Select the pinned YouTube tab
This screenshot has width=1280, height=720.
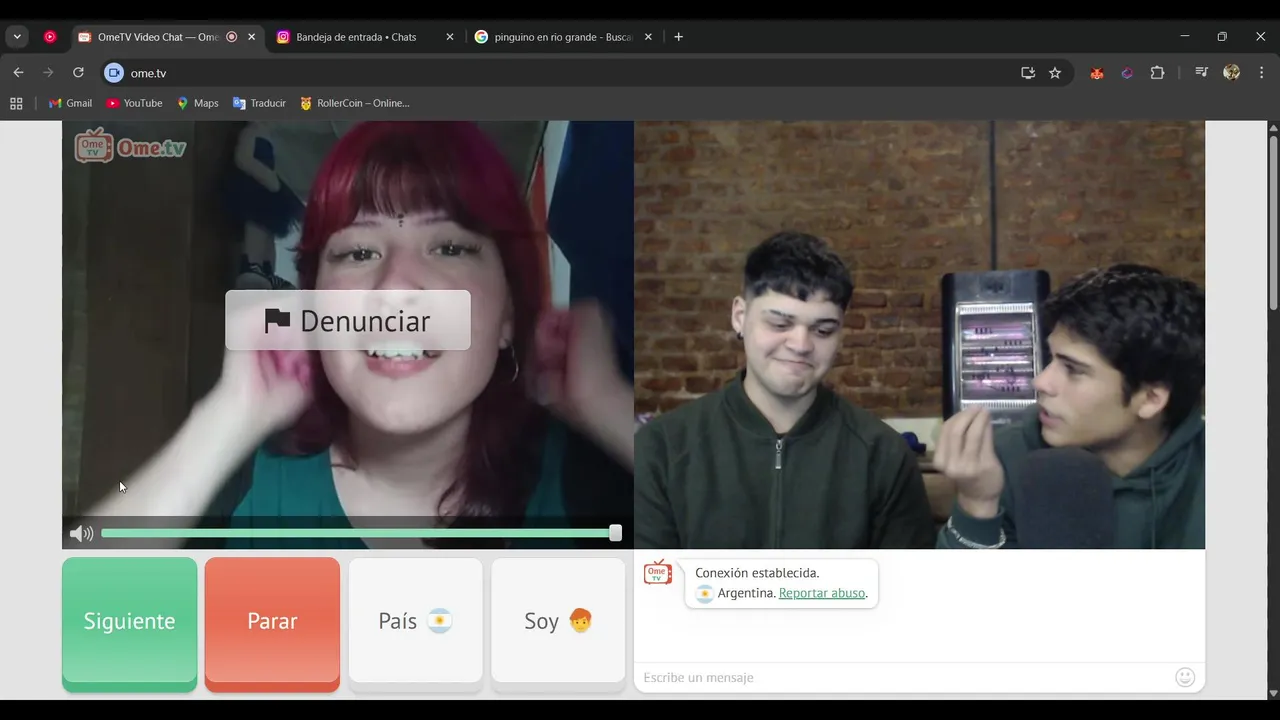[x=50, y=37]
